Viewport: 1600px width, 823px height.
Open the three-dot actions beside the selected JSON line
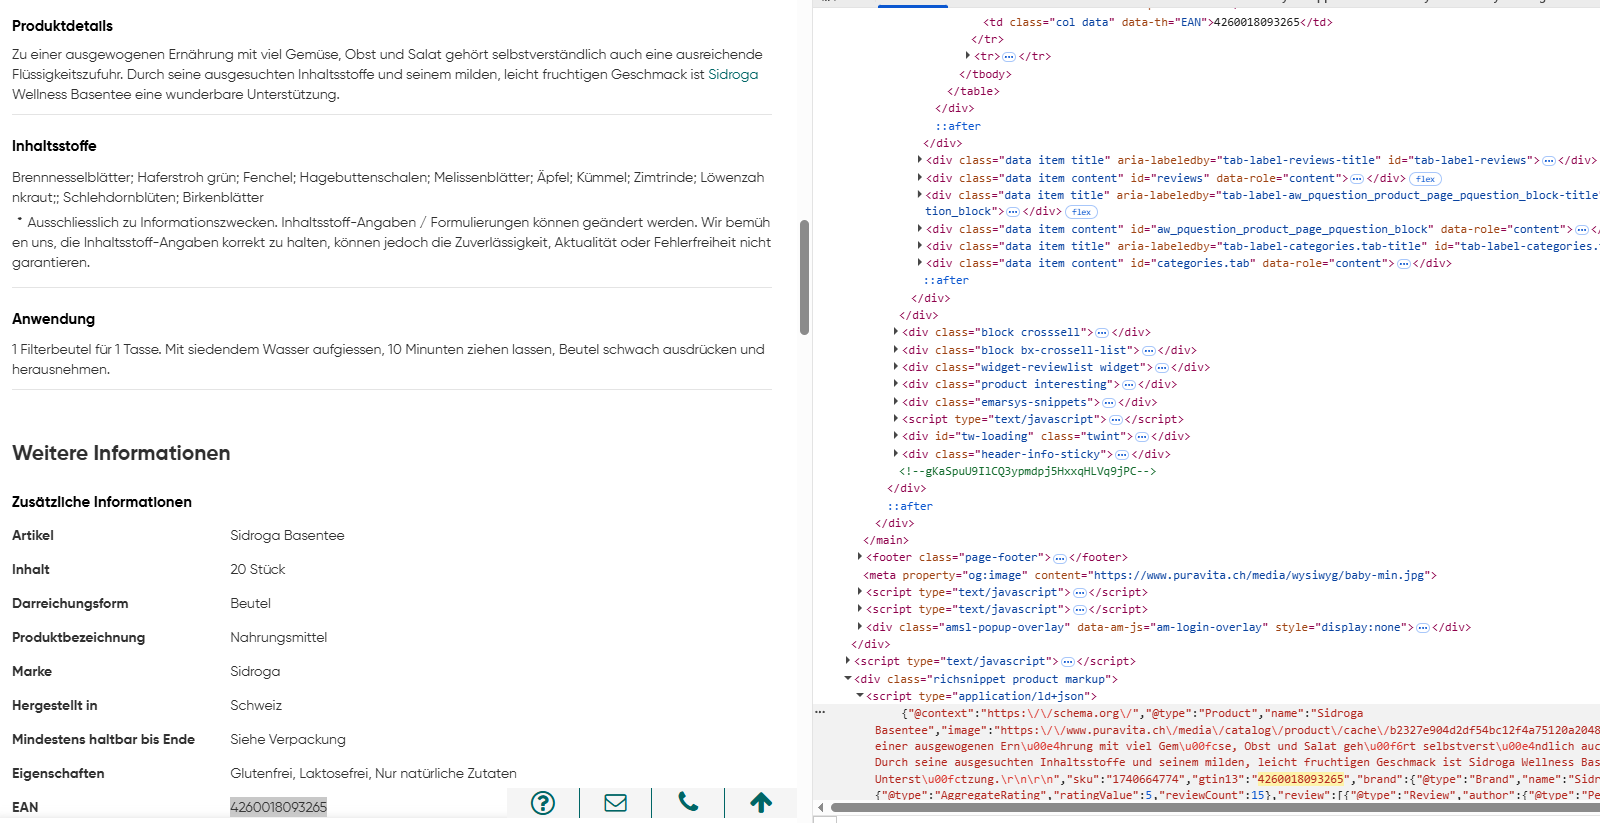[x=820, y=712]
